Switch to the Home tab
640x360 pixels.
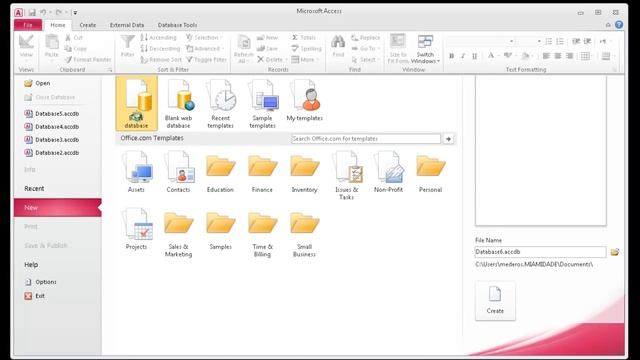(x=58, y=25)
